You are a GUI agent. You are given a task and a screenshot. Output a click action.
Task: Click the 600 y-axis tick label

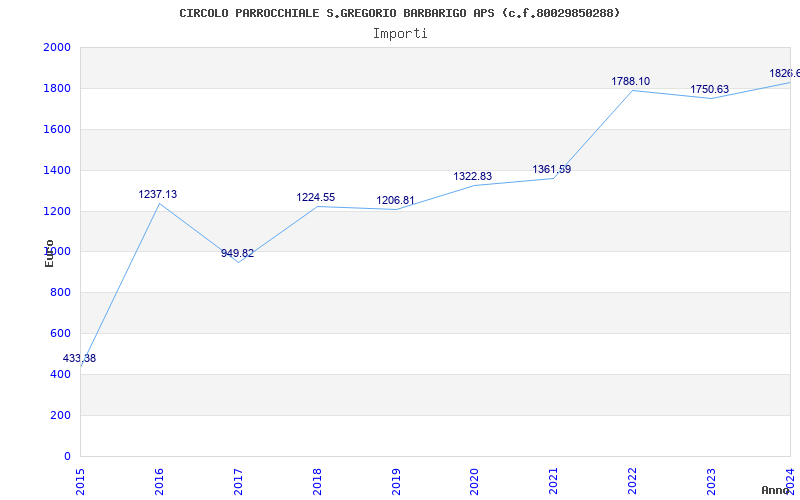click(61, 334)
